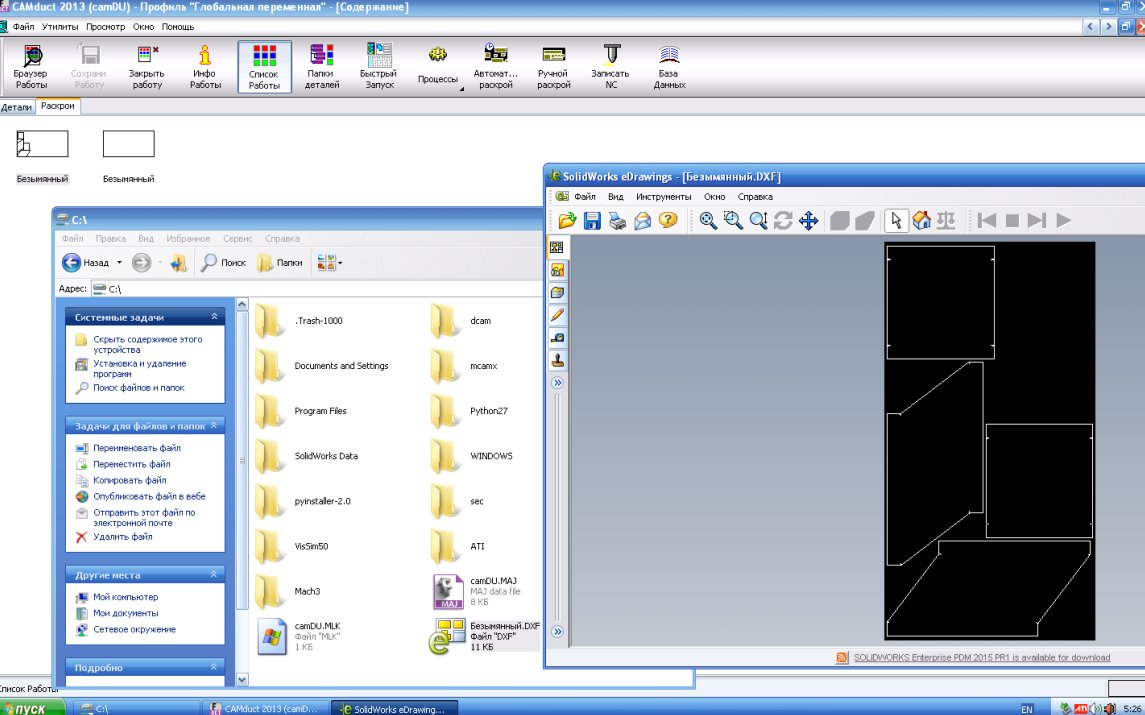This screenshot has width=1145, height=715.
Task: Click Удалить файл task link
Action: pyautogui.click(x=123, y=537)
